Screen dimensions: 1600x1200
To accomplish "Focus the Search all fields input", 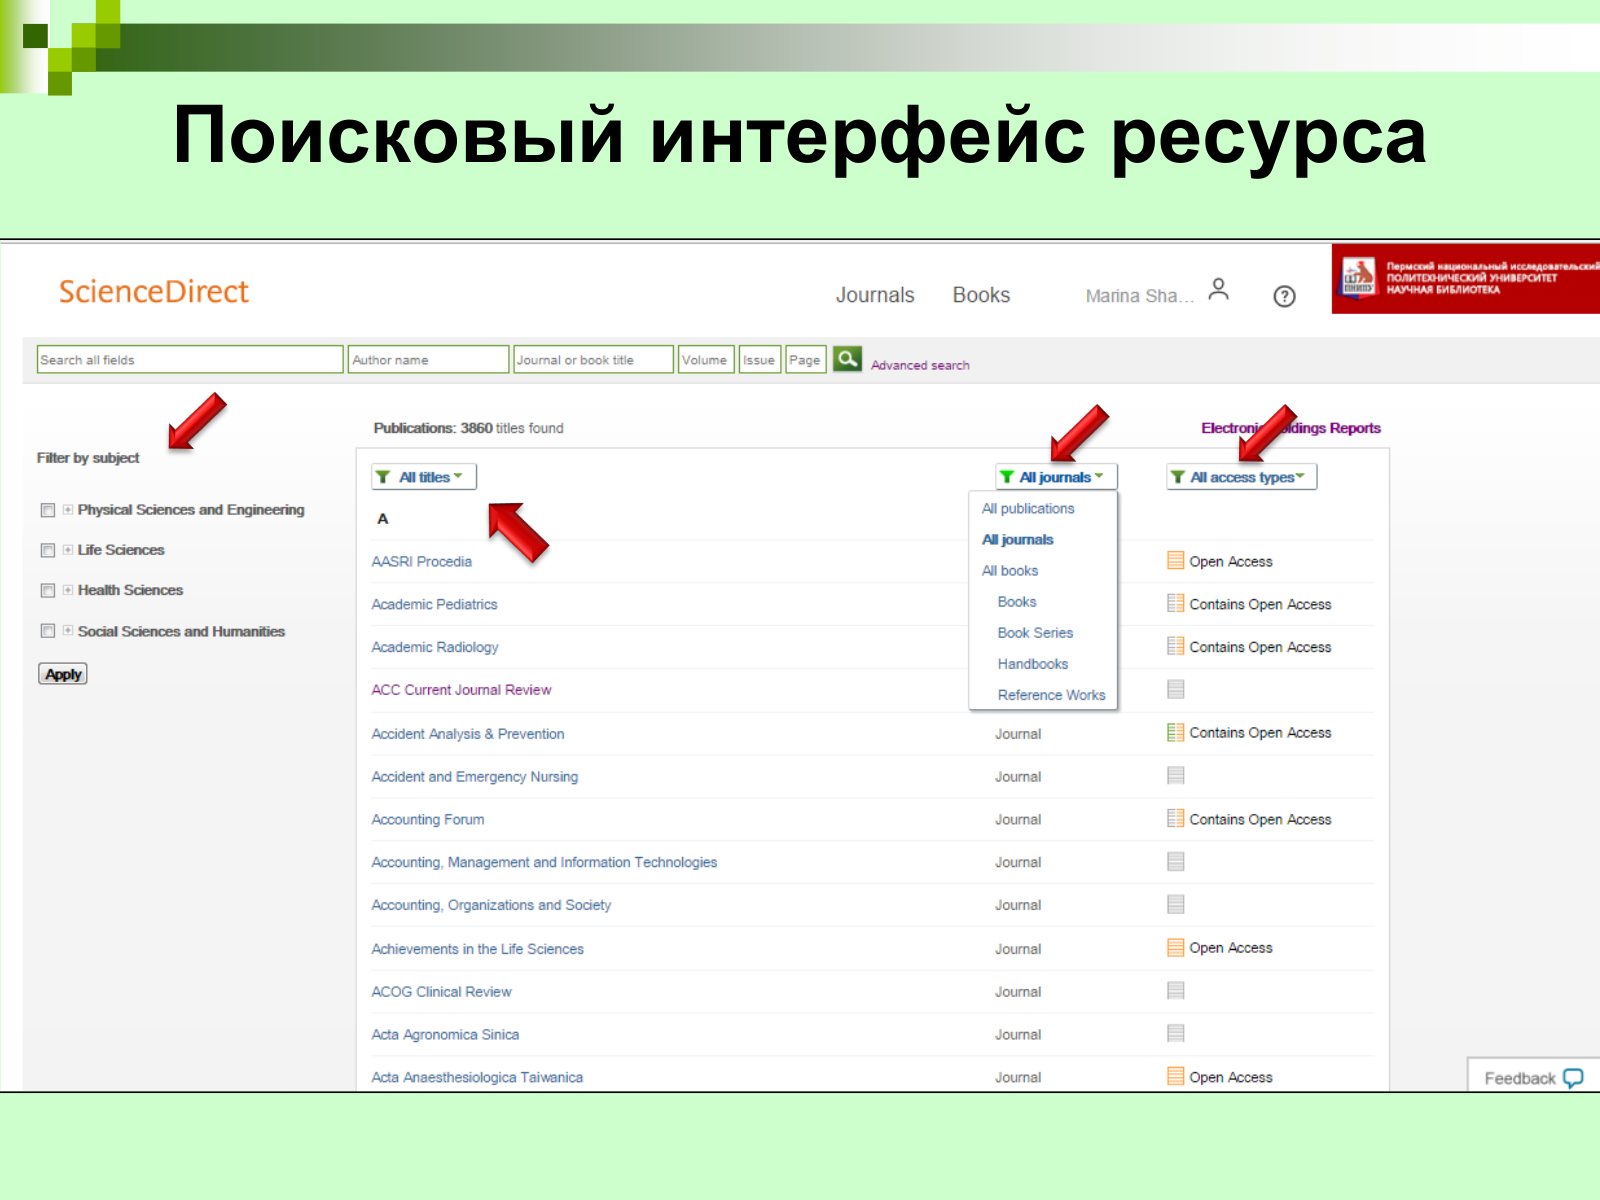I will click(x=190, y=359).
